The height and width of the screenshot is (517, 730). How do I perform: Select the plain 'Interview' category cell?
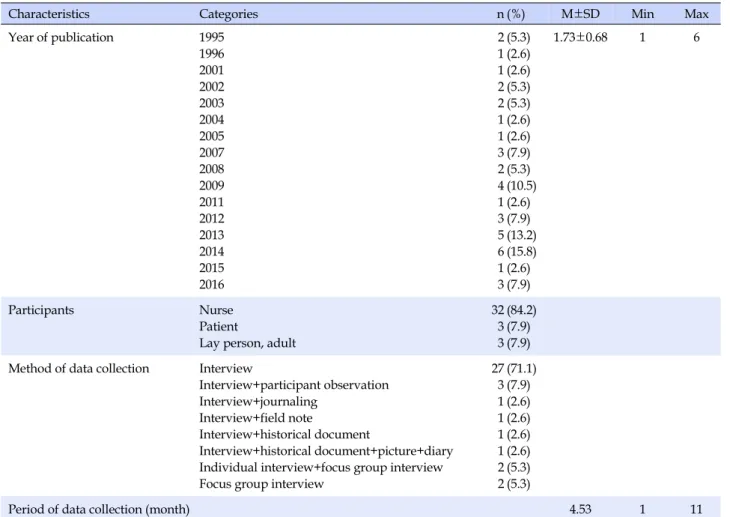click(x=226, y=368)
